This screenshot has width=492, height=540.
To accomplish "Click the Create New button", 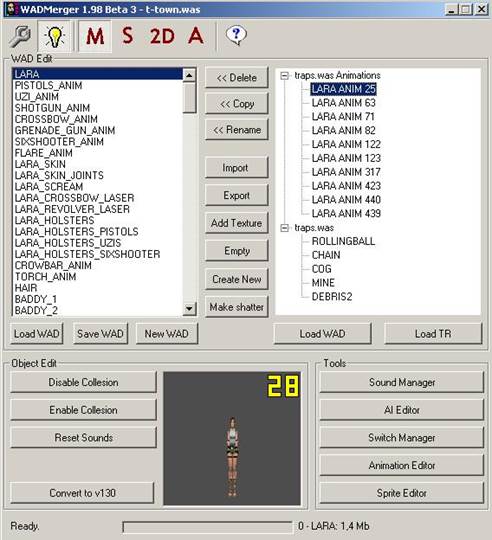I will coord(237,279).
